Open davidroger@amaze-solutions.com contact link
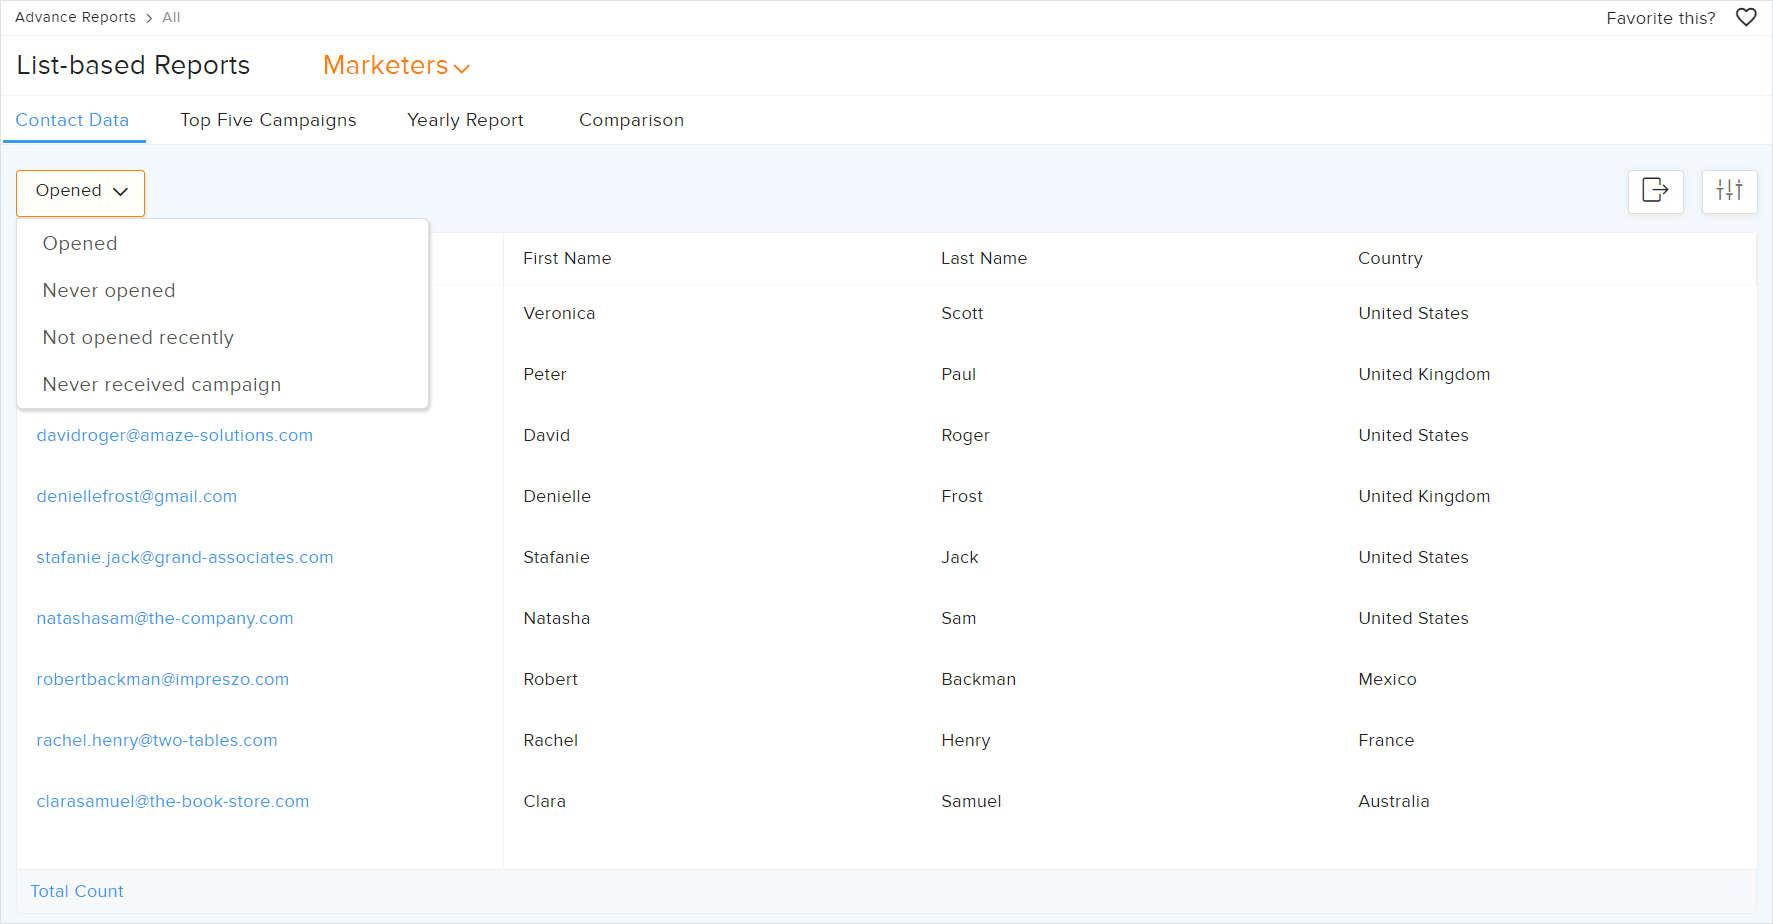 pyautogui.click(x=175, y=436)
